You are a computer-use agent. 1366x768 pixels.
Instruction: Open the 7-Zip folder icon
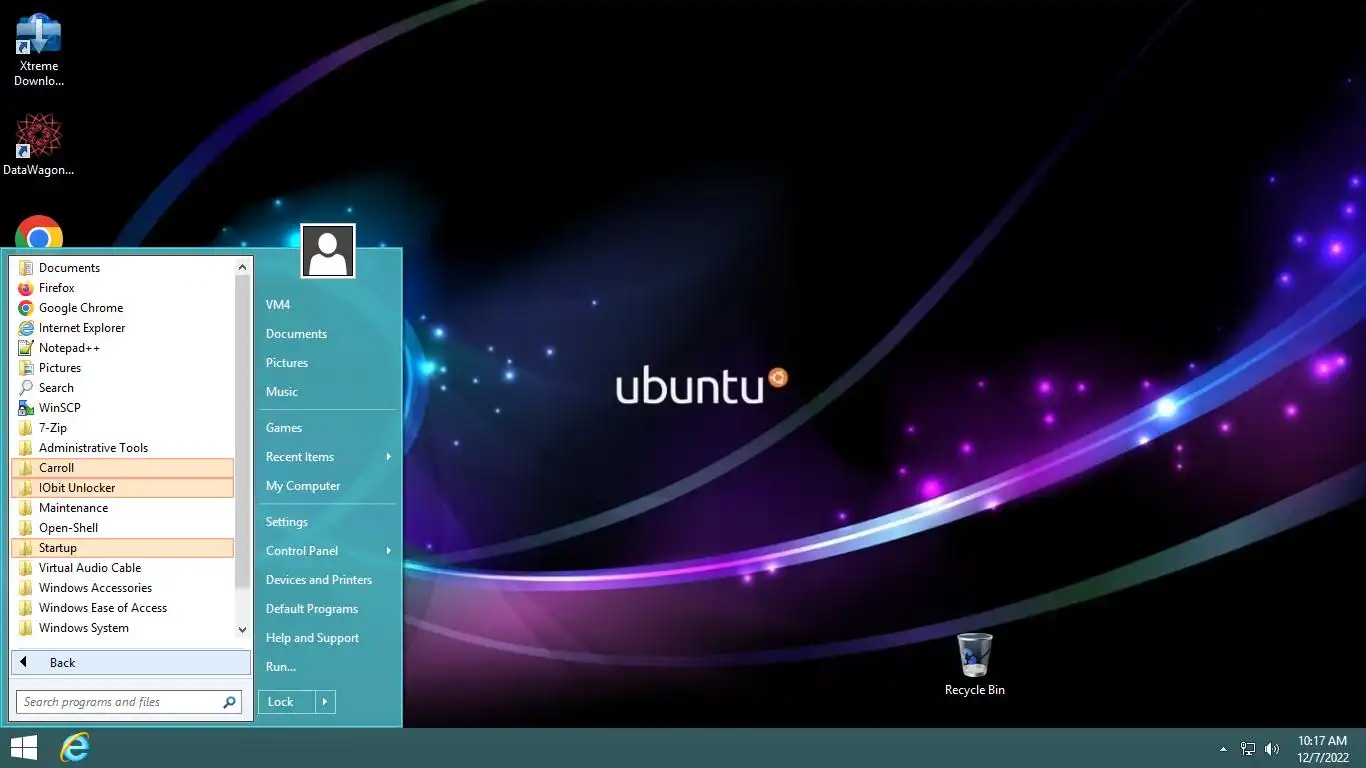pyautogui.click(x=26, y=428)
